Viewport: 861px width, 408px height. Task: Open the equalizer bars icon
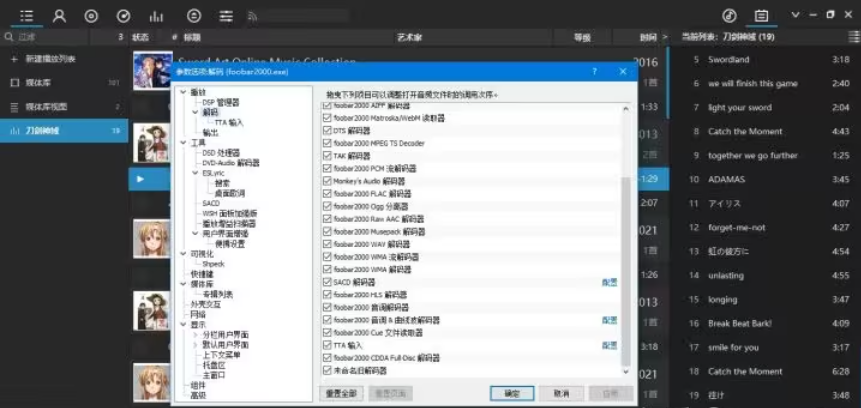pyautogui.click(x=156, y=16)
